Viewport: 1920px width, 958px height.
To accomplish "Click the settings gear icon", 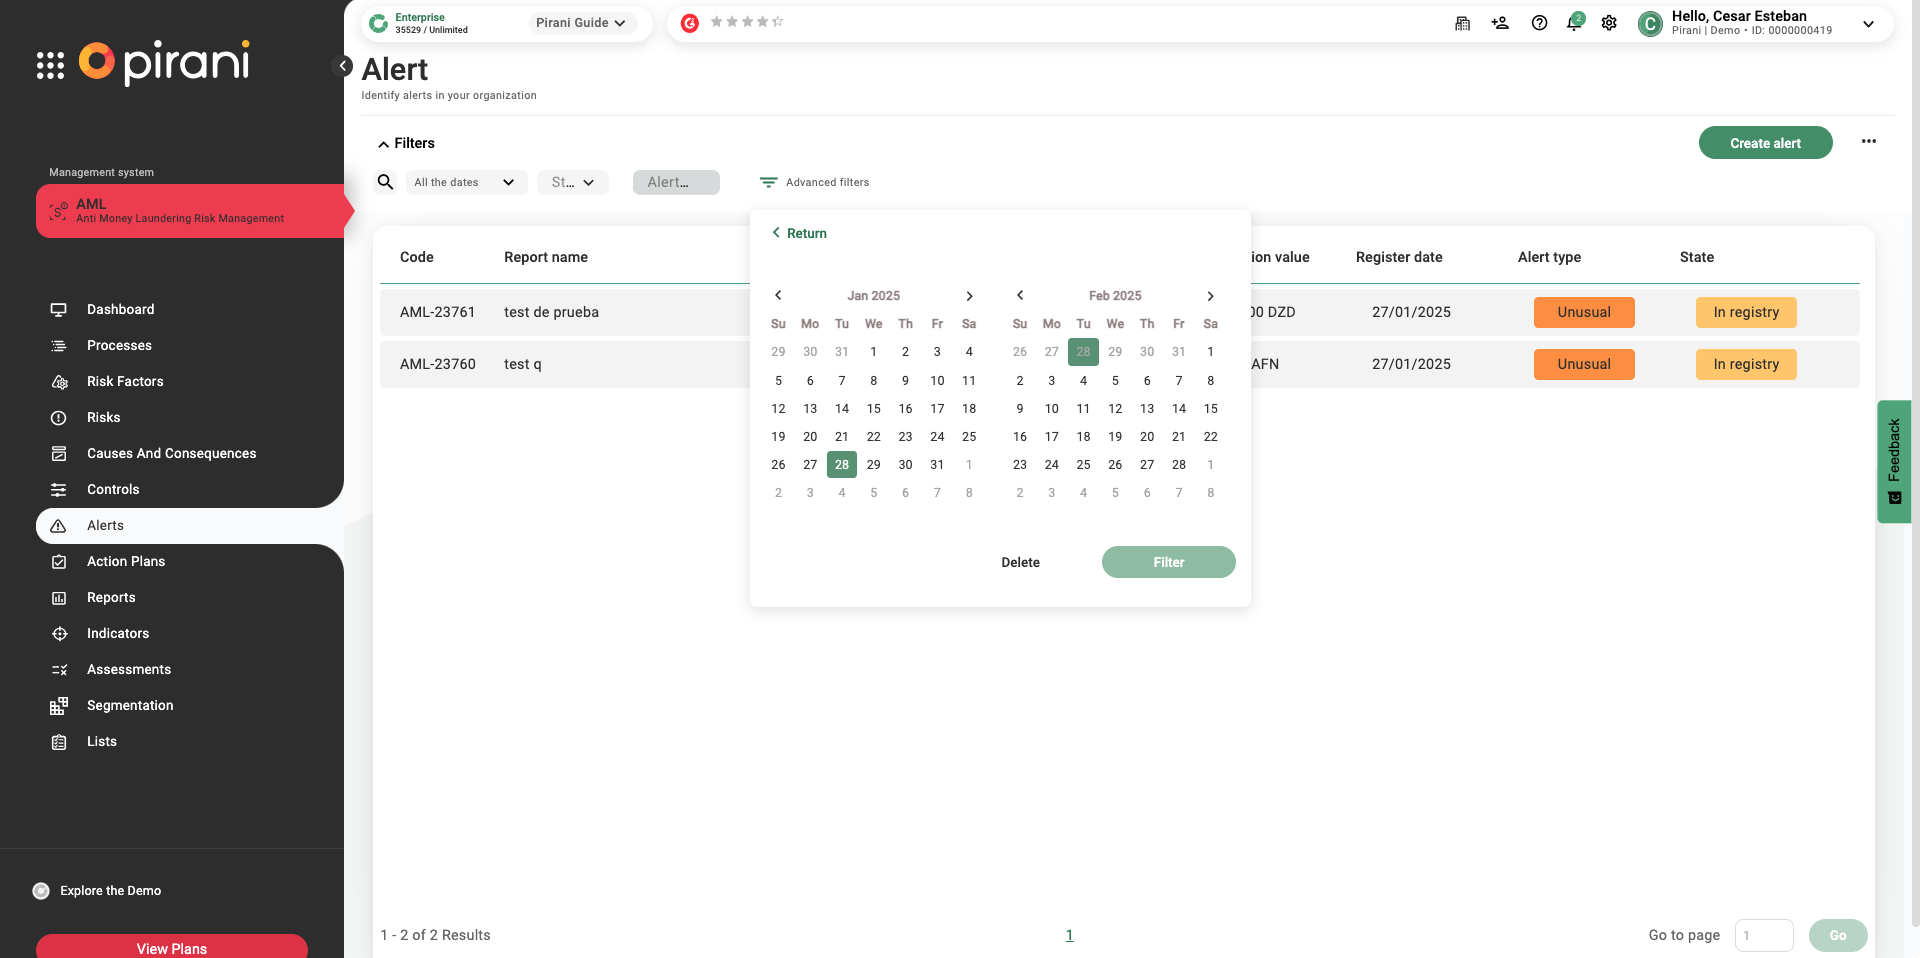I will pos(1609,23).
